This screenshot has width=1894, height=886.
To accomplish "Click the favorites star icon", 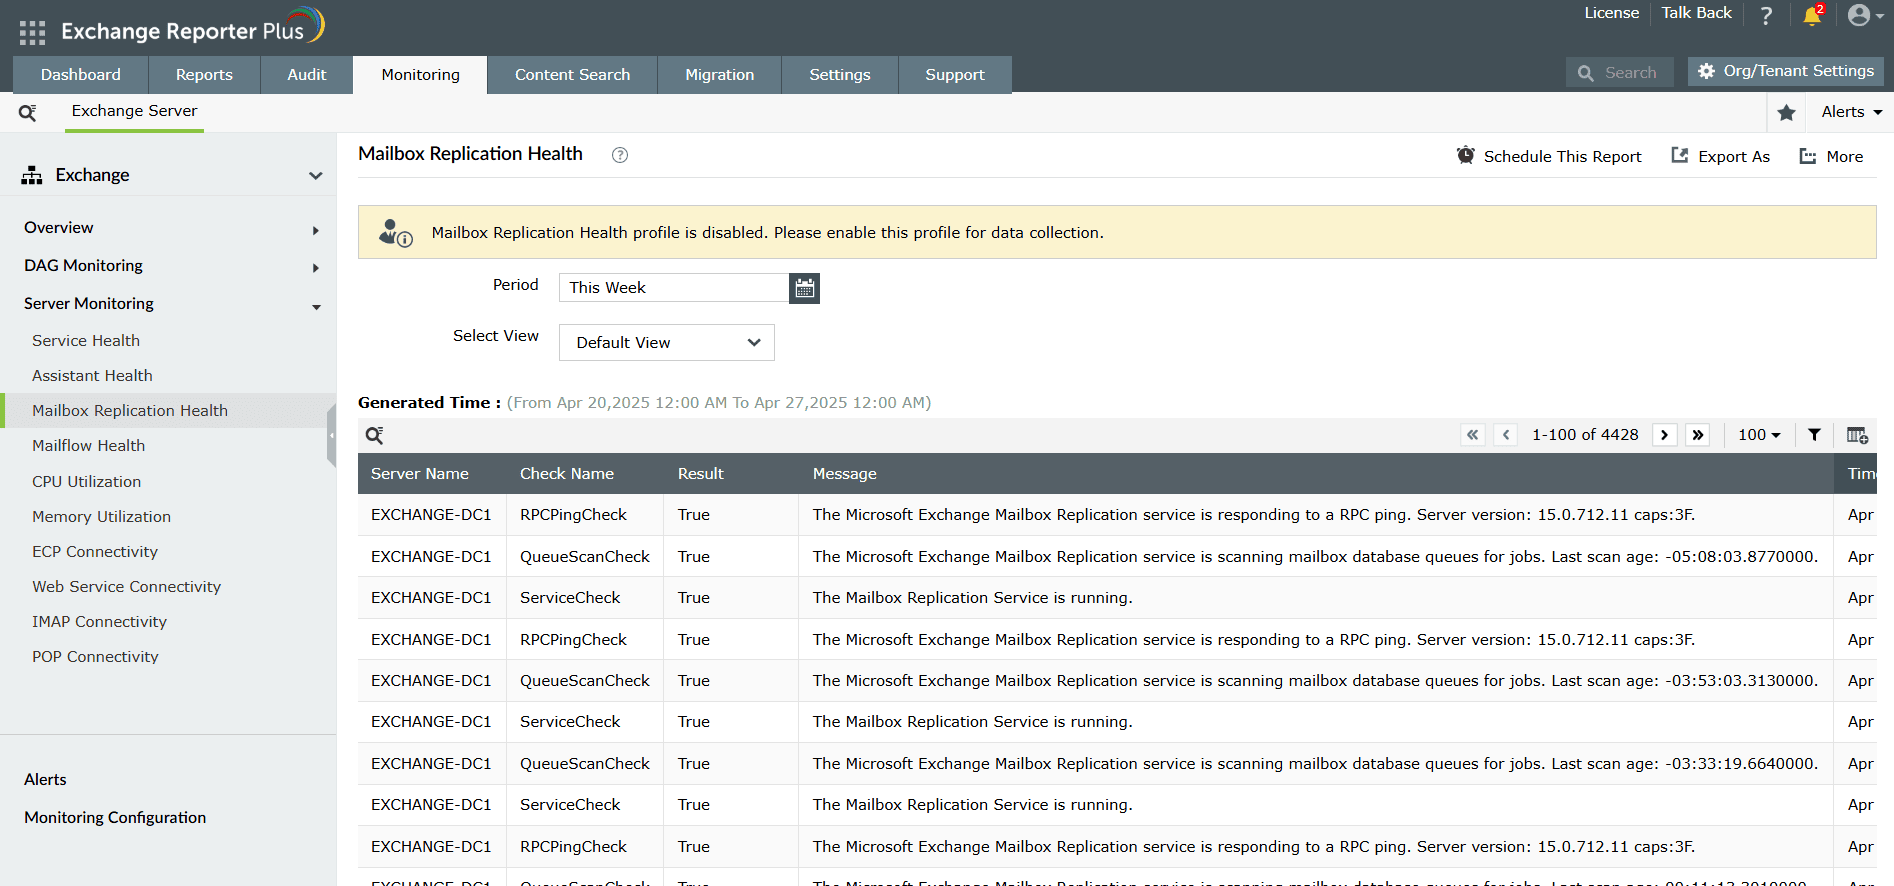I will (1786, 113).
